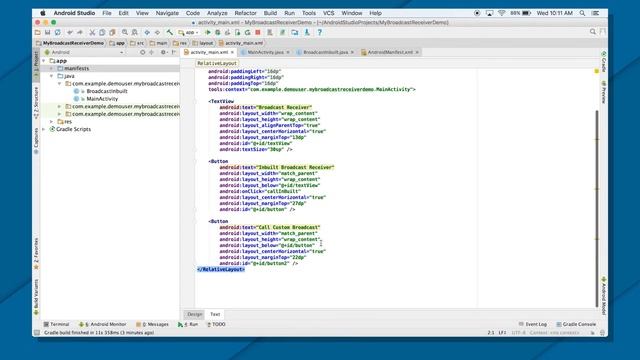This screenshot has width=640, height=360.
Task: Expand the manifests folder arrow
Action: (x=52, y=69)
